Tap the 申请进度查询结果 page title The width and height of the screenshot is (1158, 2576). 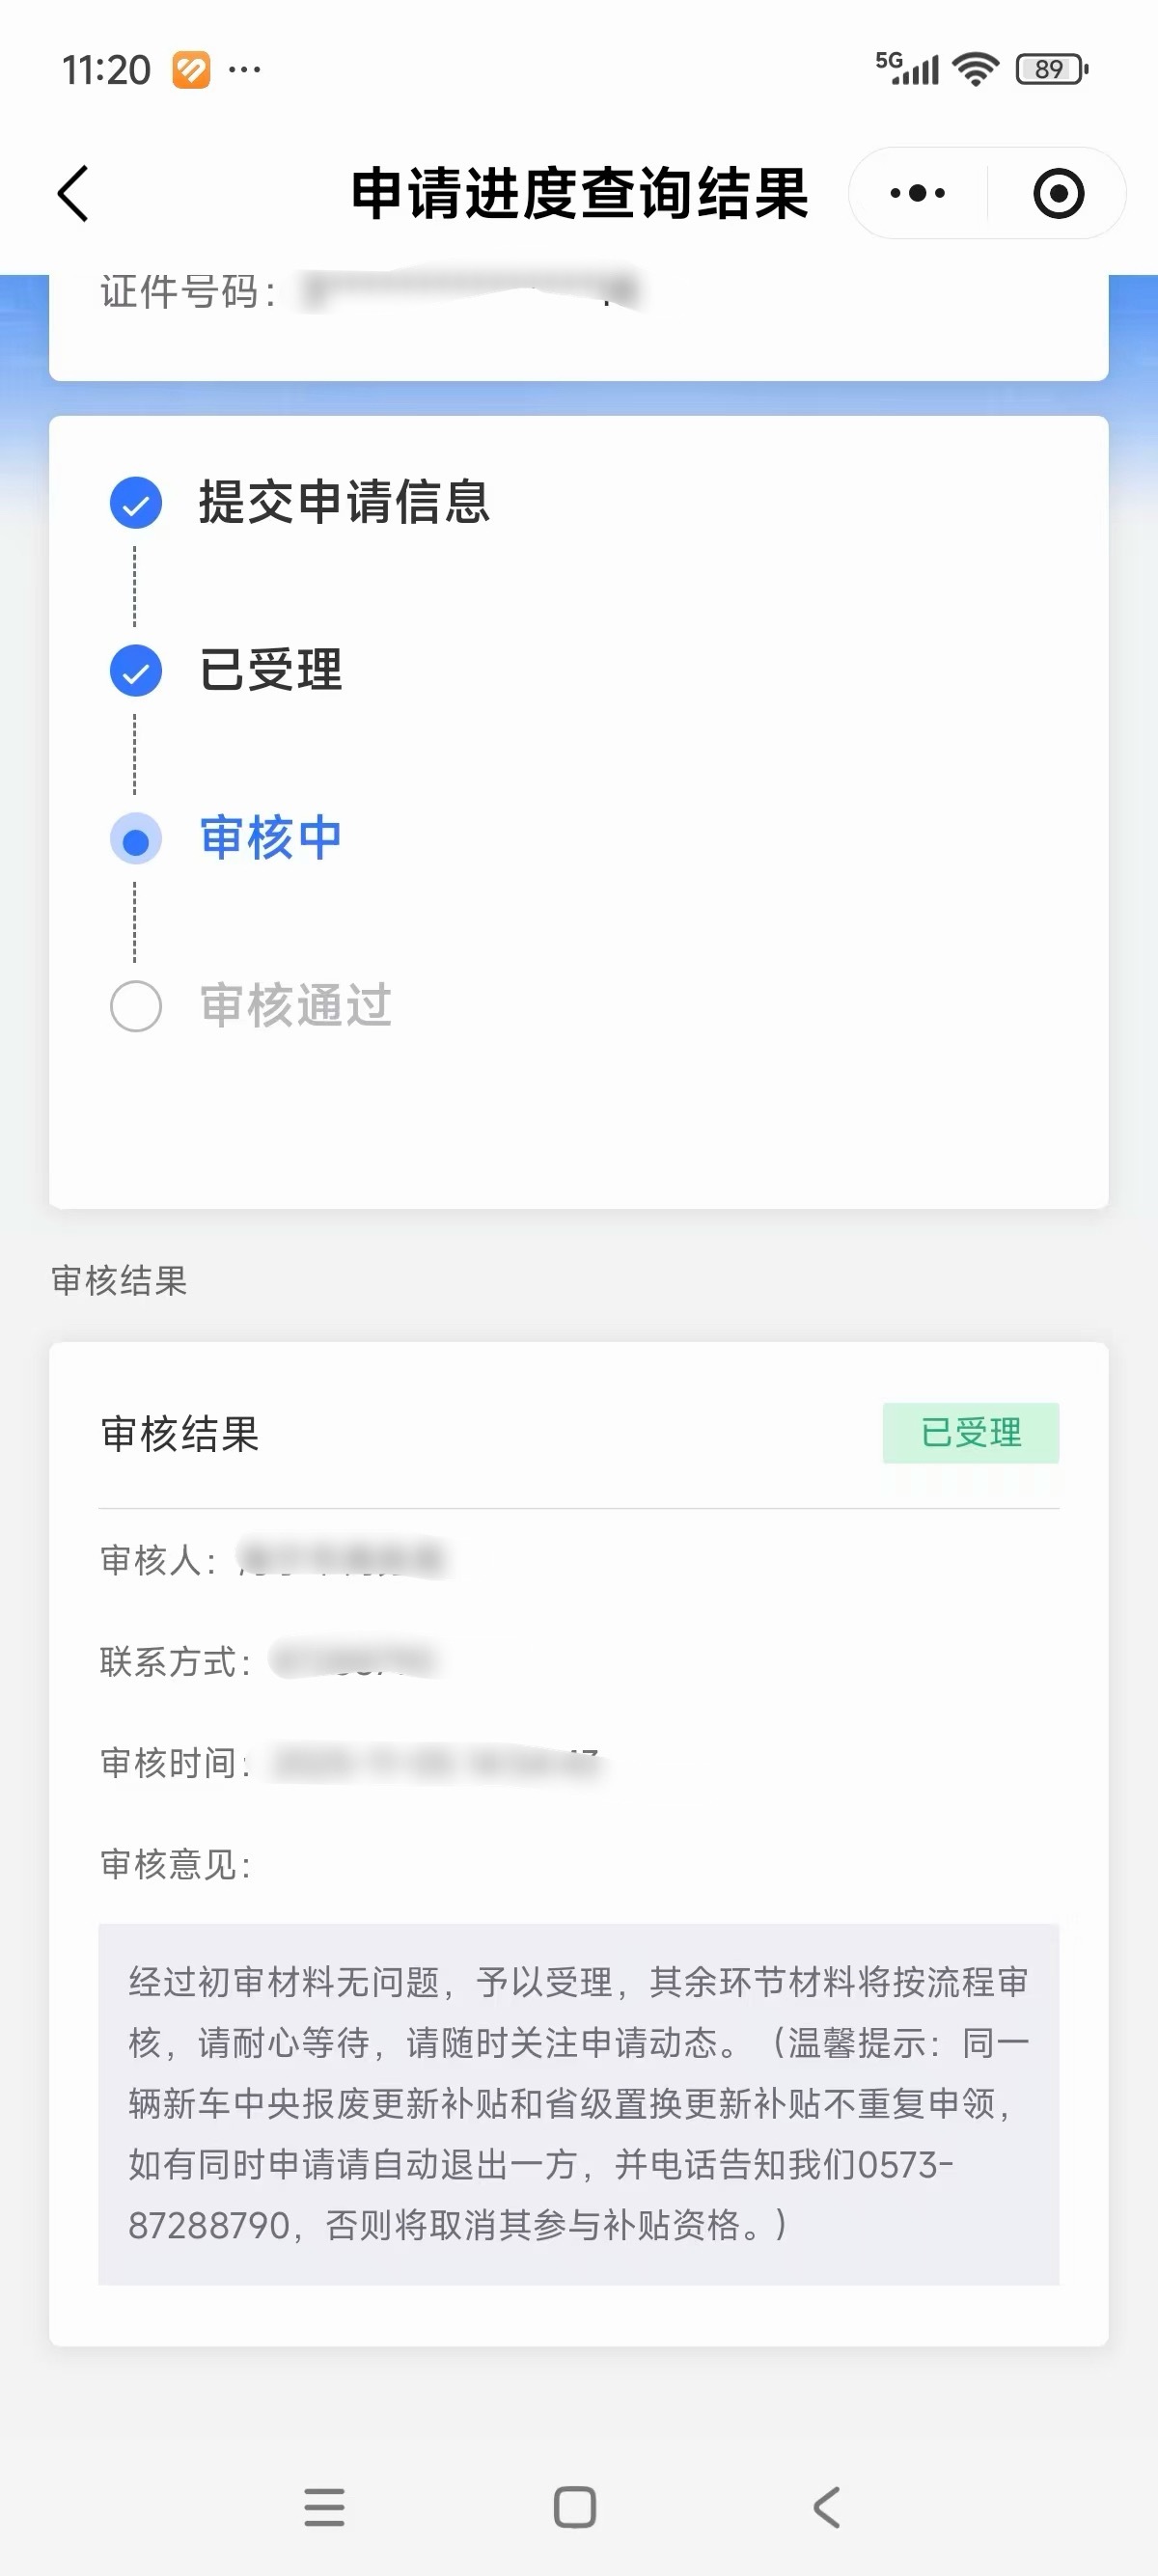tap(579, 193)
